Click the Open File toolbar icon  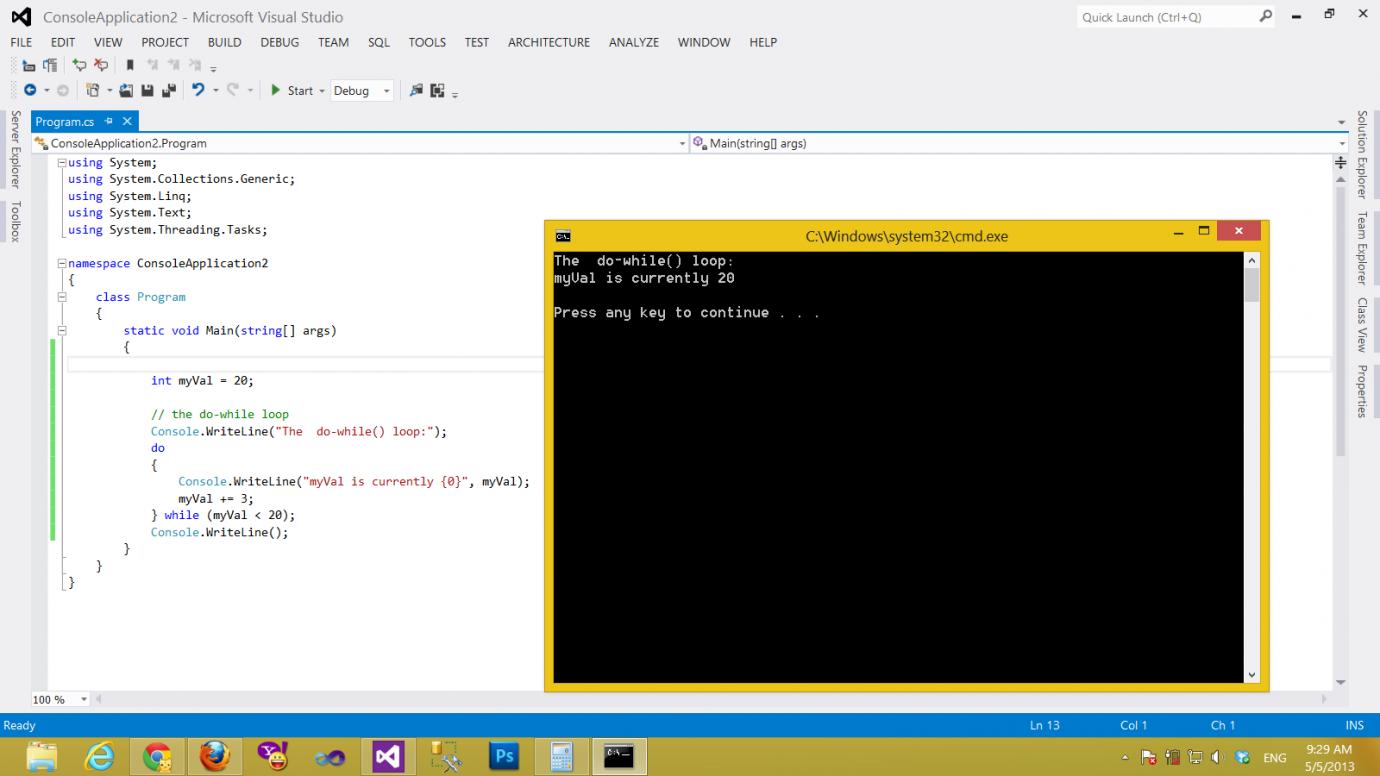coord(127,90)
